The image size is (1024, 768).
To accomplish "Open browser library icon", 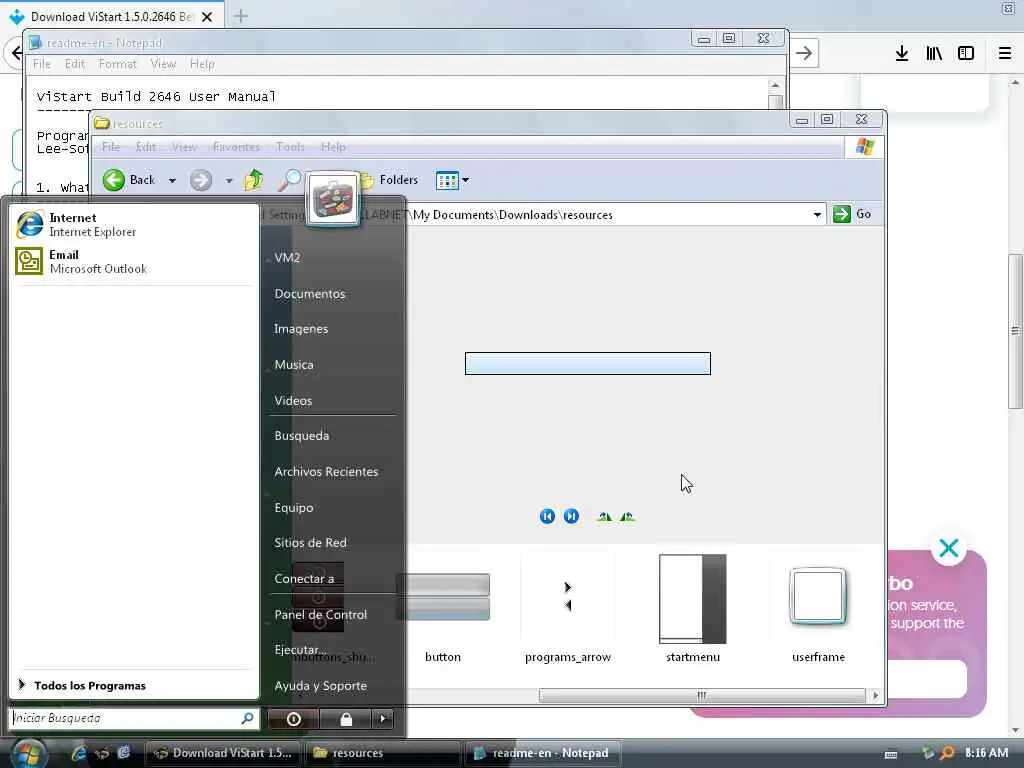I will coord(934,54).
